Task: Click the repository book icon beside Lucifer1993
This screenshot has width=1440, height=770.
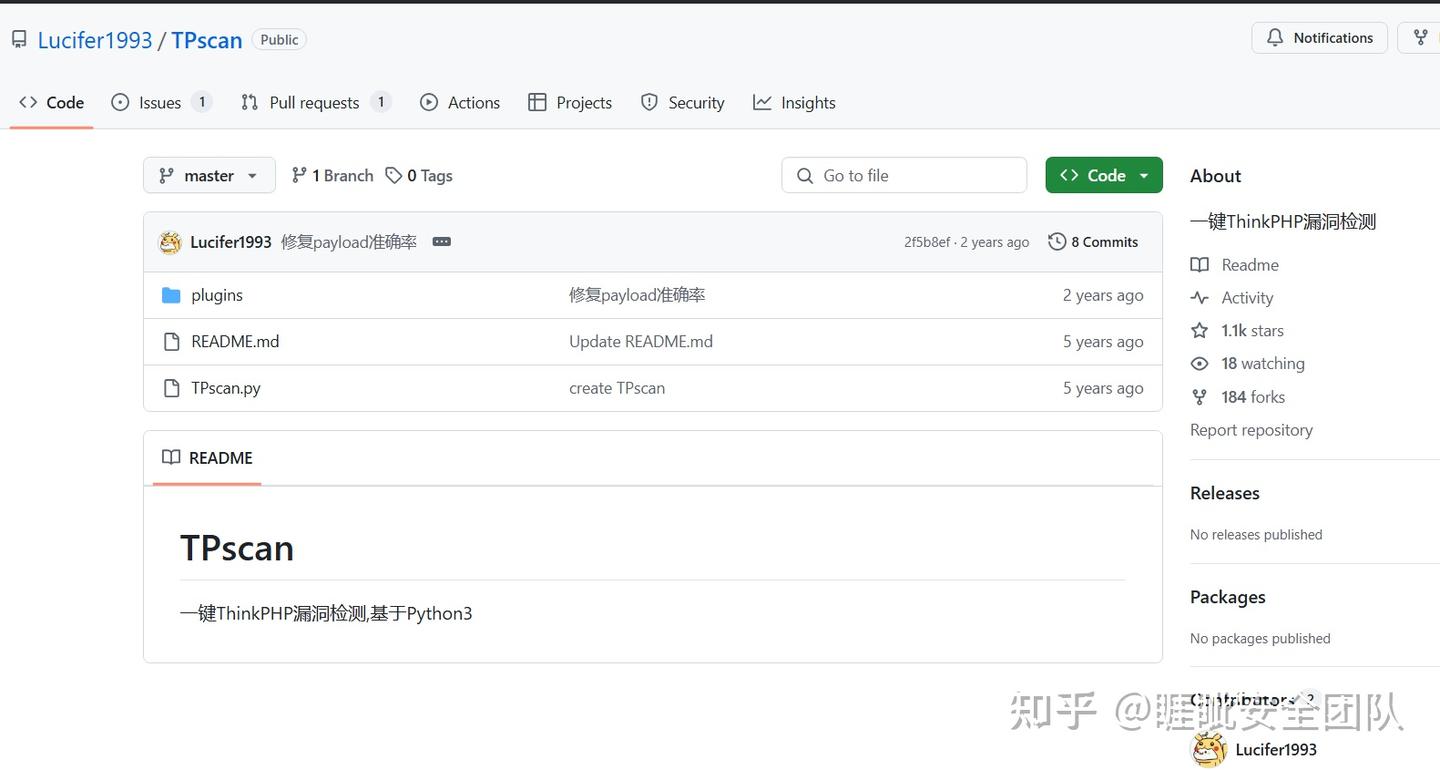Action: (x=19, y=39)
